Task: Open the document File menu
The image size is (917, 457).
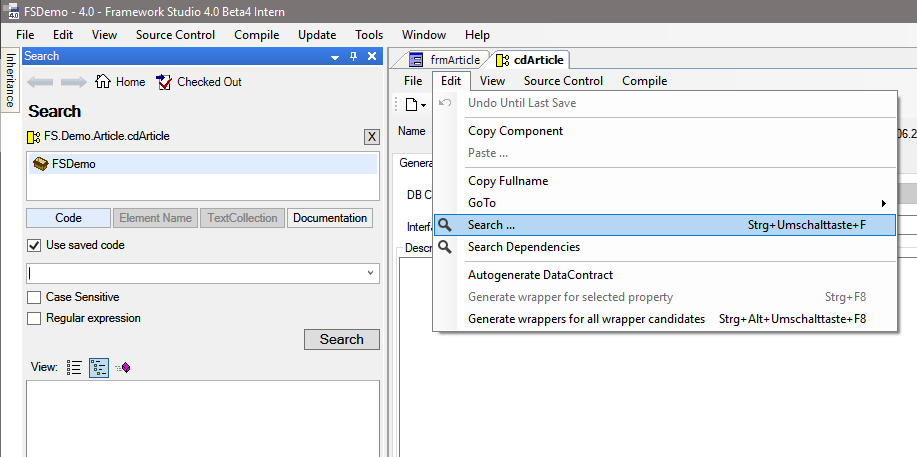Action: [x=413, y=81]
